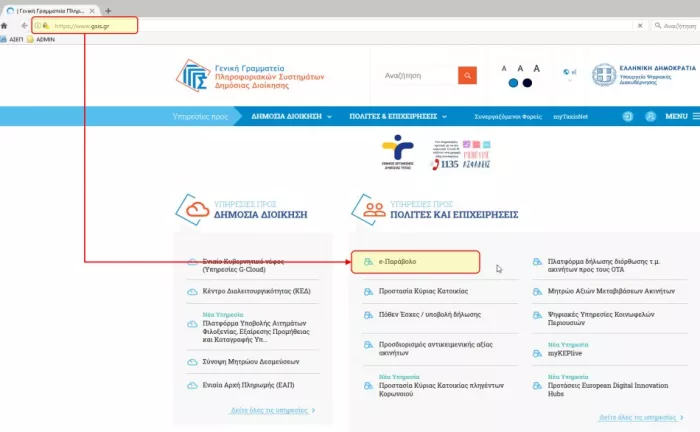The height and width of the screenshot is (432, 700).
Task: Open Προστασία Κύριας Κατοικίας service
Action: point(423,291)
